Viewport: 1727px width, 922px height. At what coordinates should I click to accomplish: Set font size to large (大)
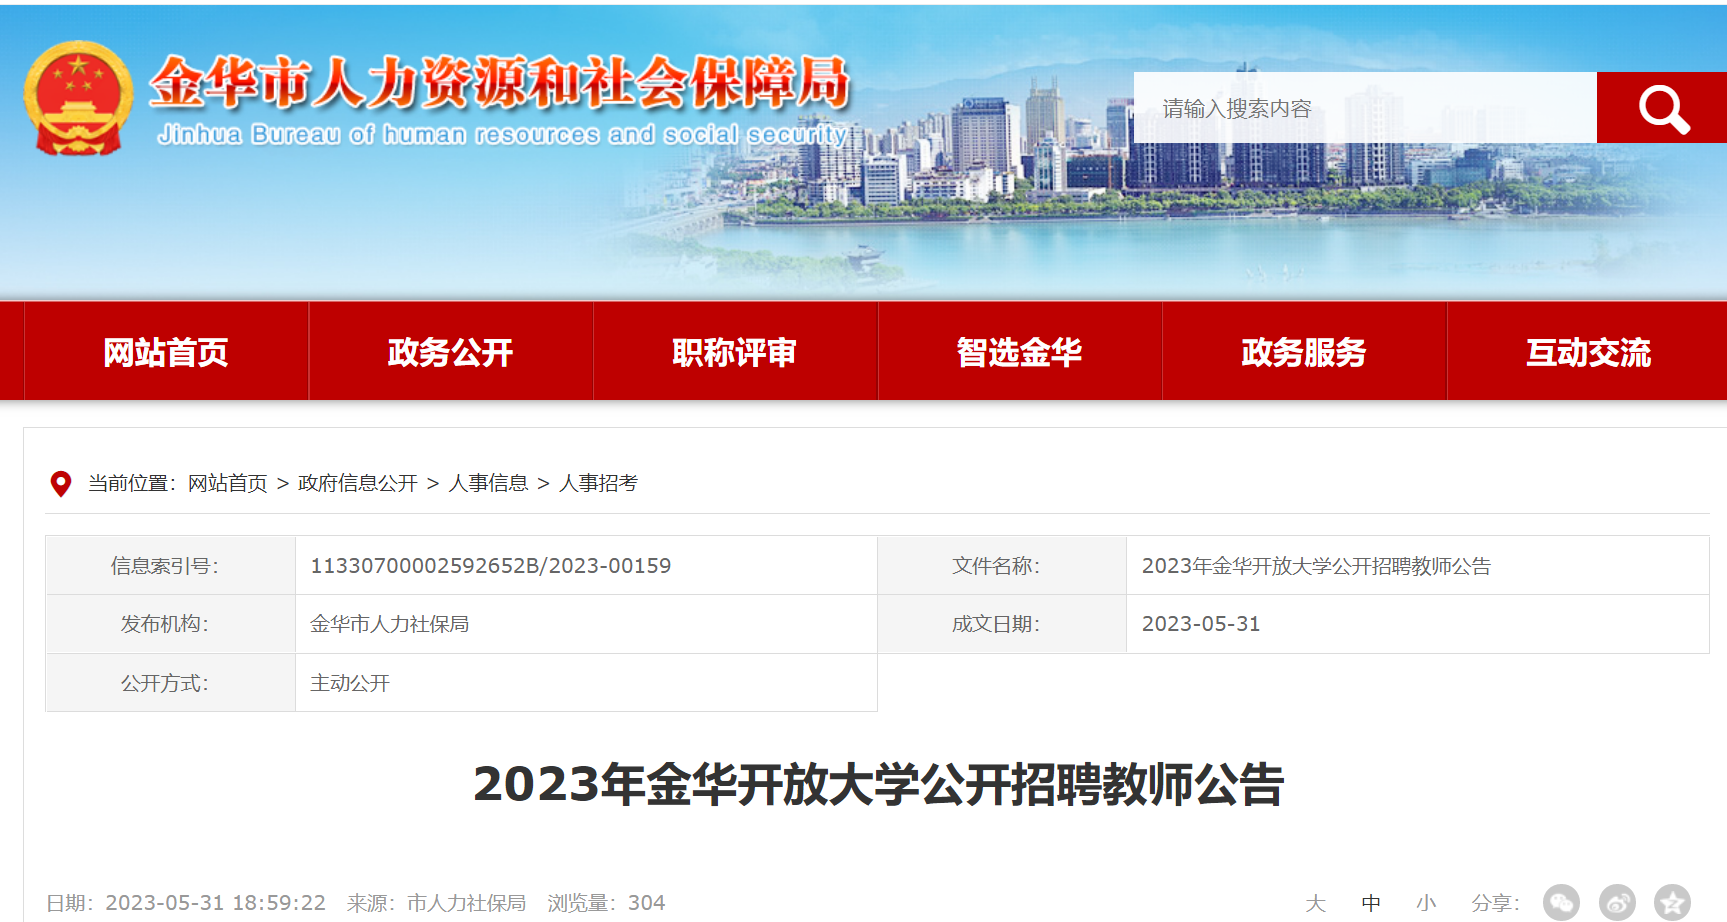tap(1316, 903)
